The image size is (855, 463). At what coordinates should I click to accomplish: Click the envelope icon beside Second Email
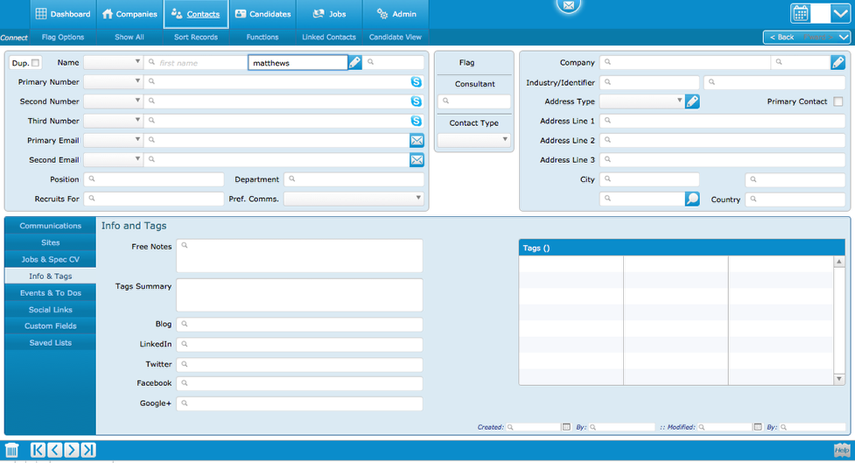(x=417, y=160)
